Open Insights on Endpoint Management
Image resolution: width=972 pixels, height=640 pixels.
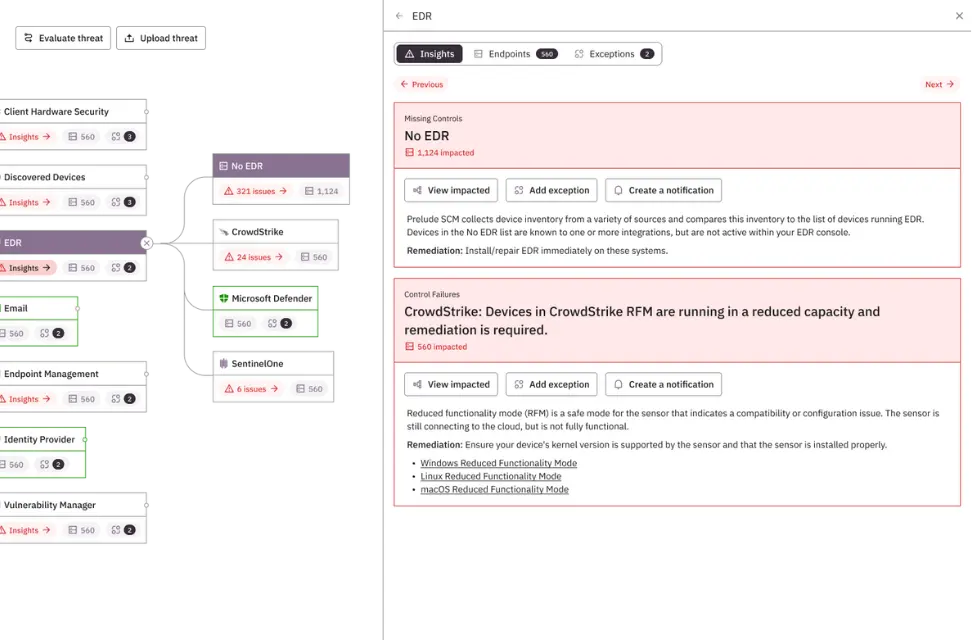click(26, 399)
